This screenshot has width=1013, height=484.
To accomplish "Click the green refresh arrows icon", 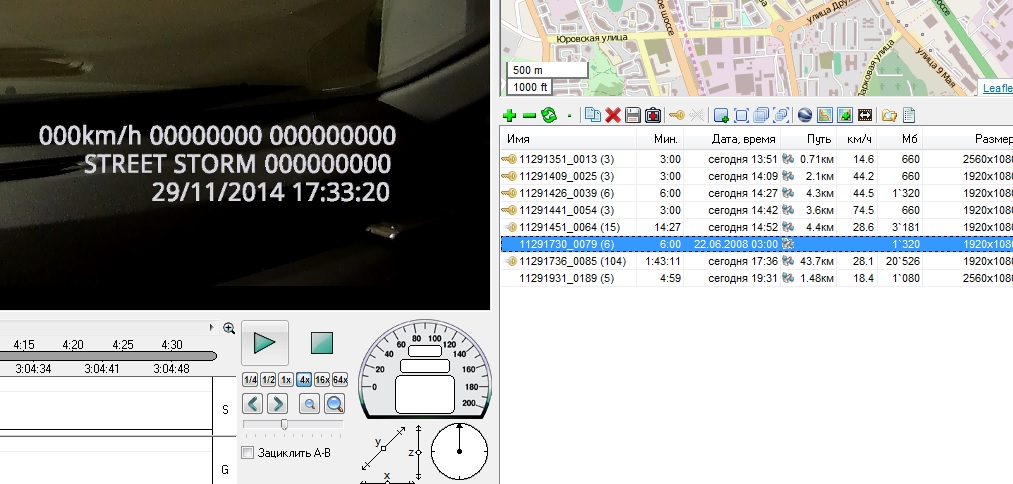I will [547, 116].
